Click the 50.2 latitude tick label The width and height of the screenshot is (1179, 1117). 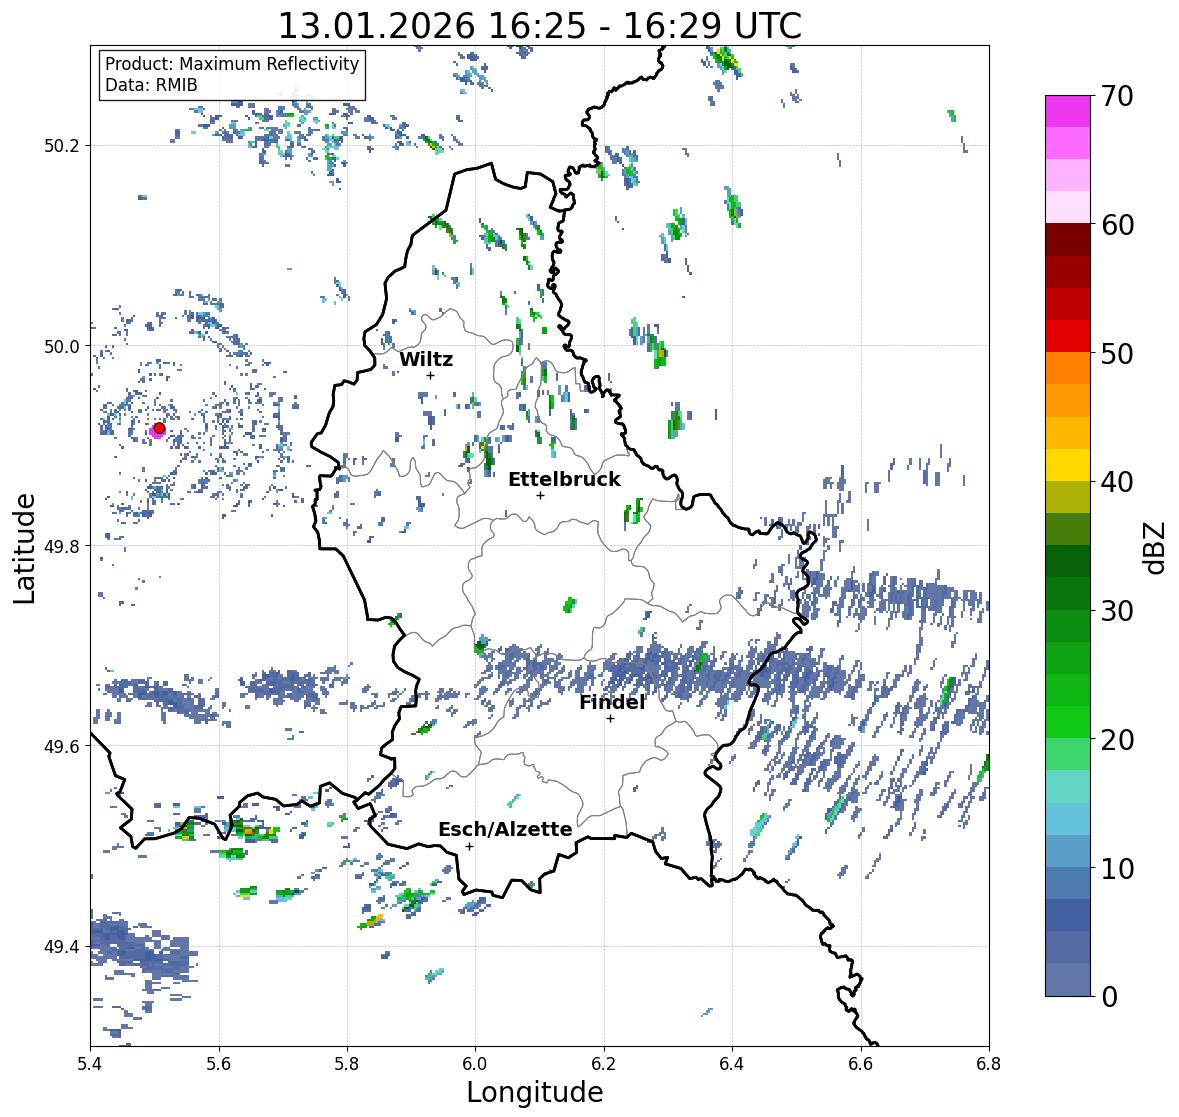pos(62,146)
